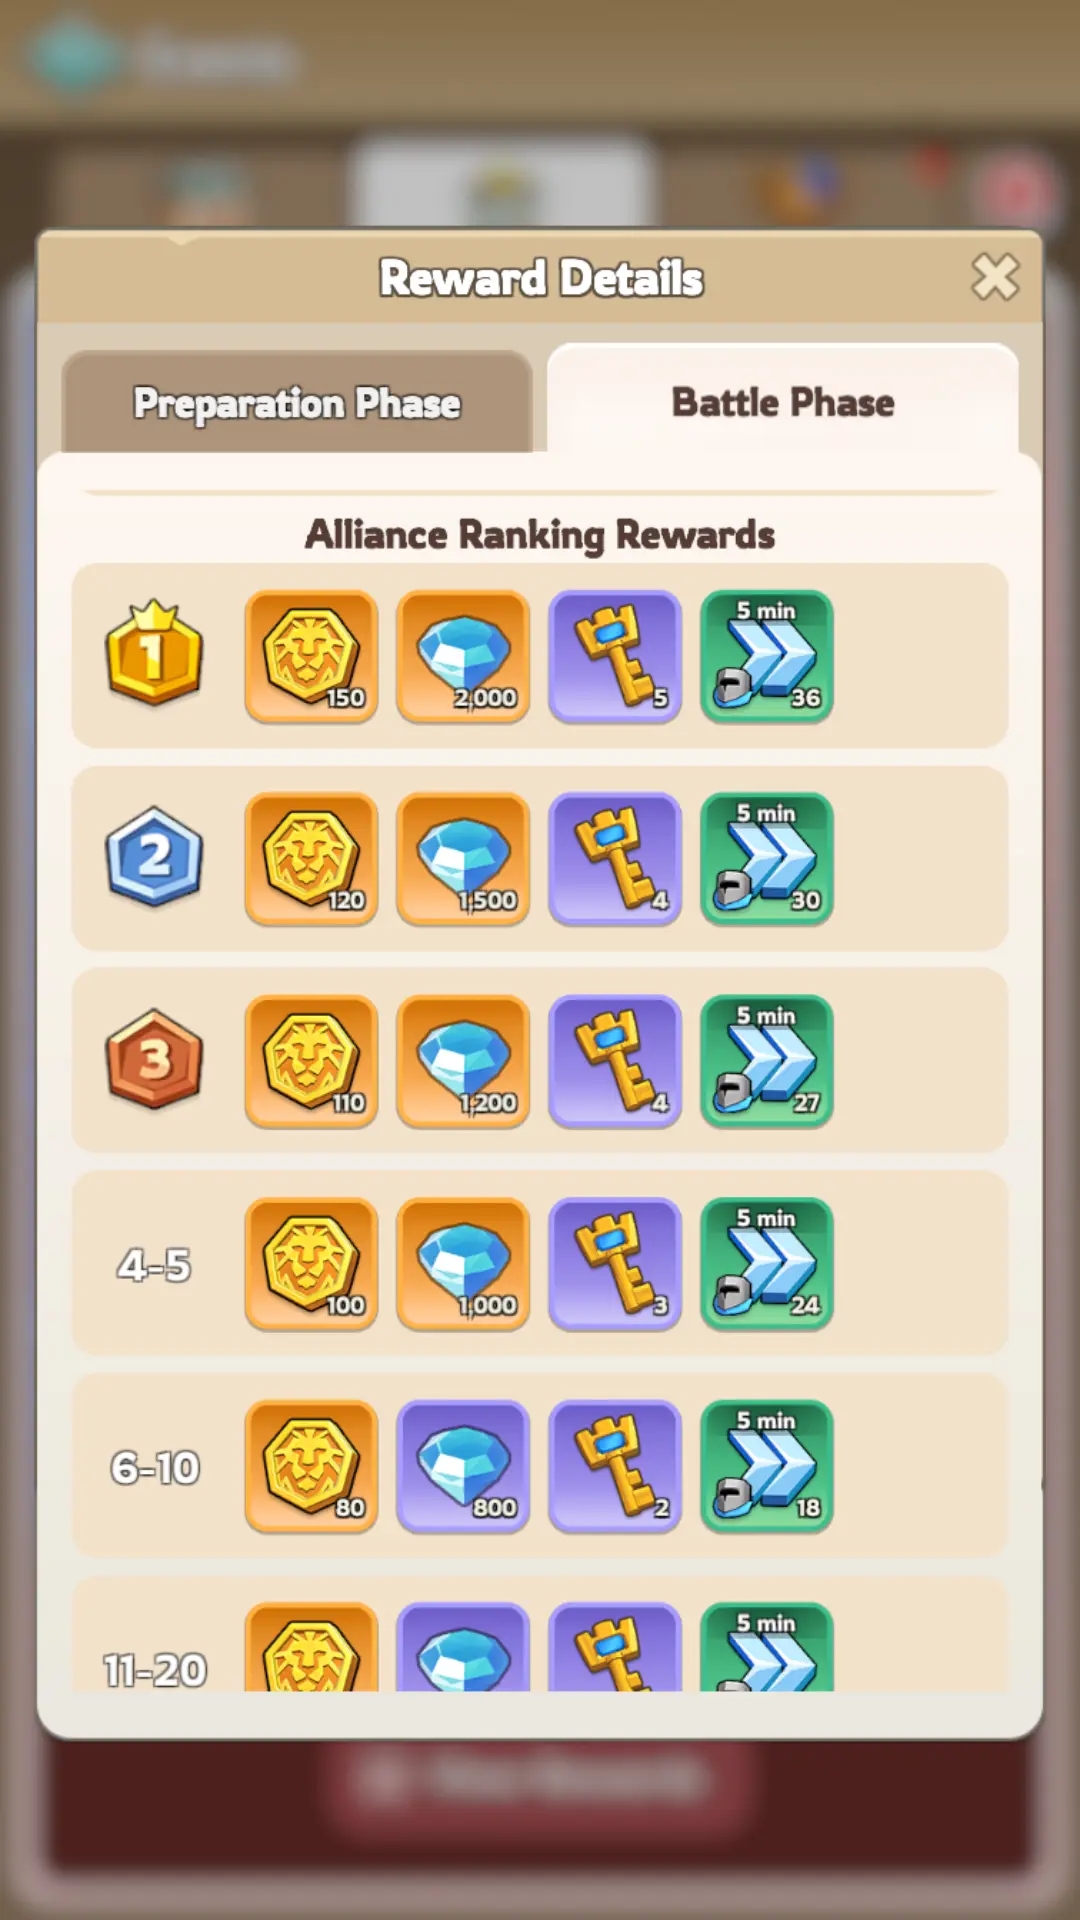
Task: Tap the purple 800 diamond reward
Action: 463,1466
